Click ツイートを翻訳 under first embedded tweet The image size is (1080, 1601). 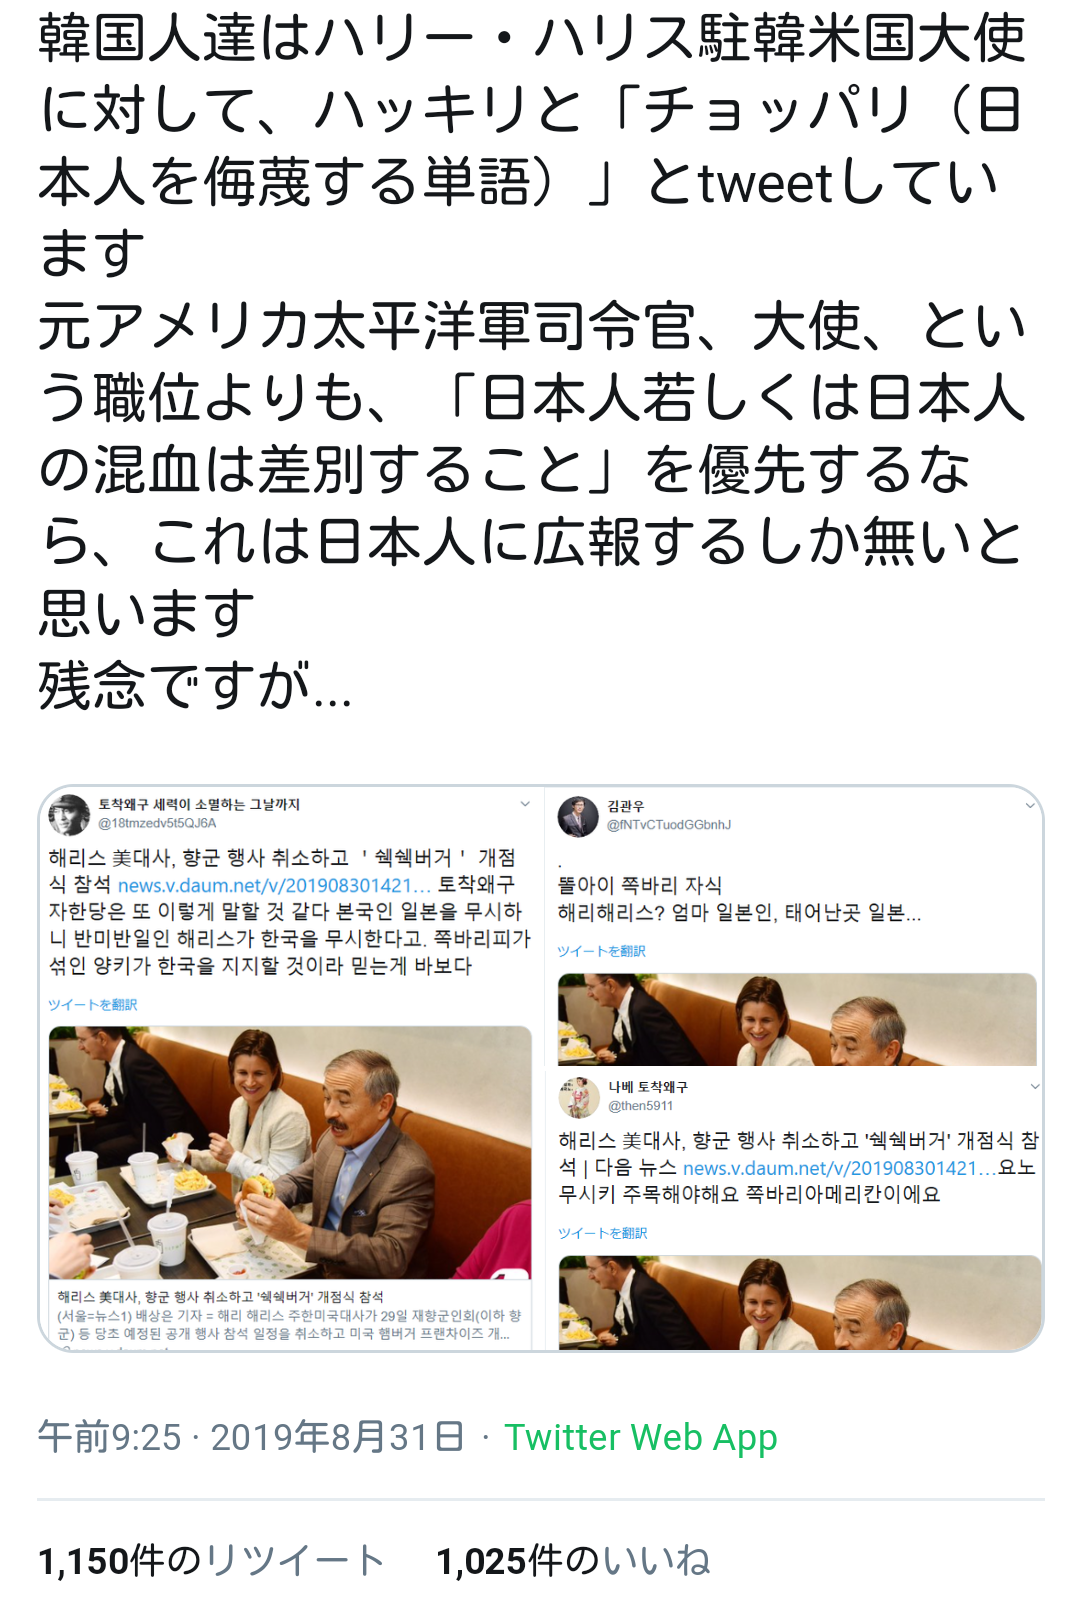pyautogui.click(x=93, y=1004)
